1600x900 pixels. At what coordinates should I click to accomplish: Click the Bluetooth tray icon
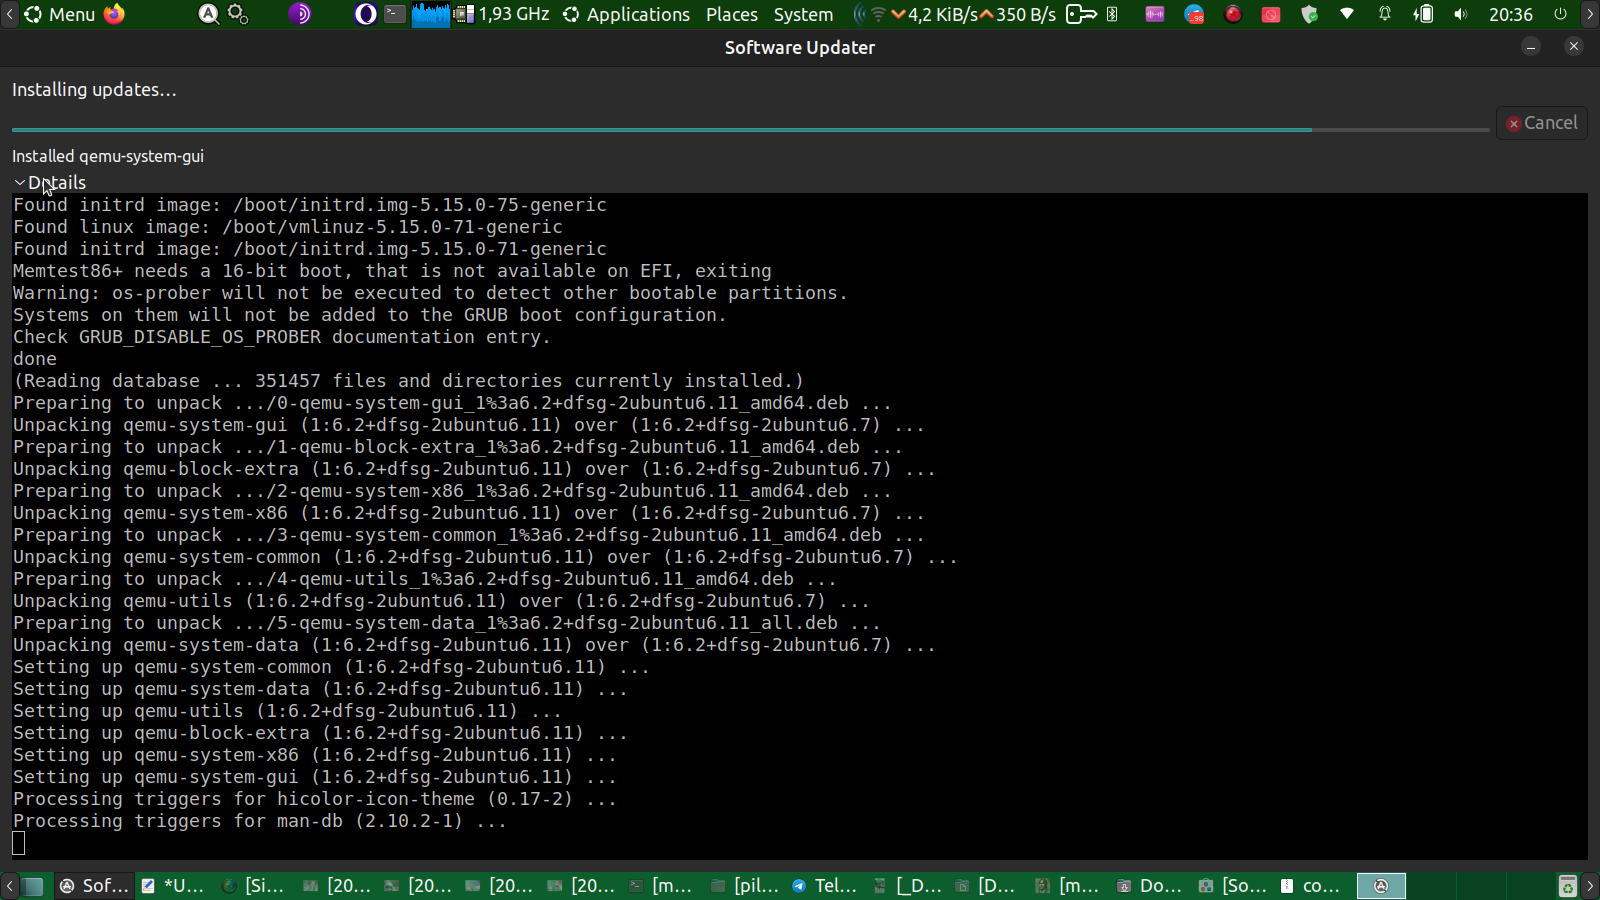(1112, 14)
